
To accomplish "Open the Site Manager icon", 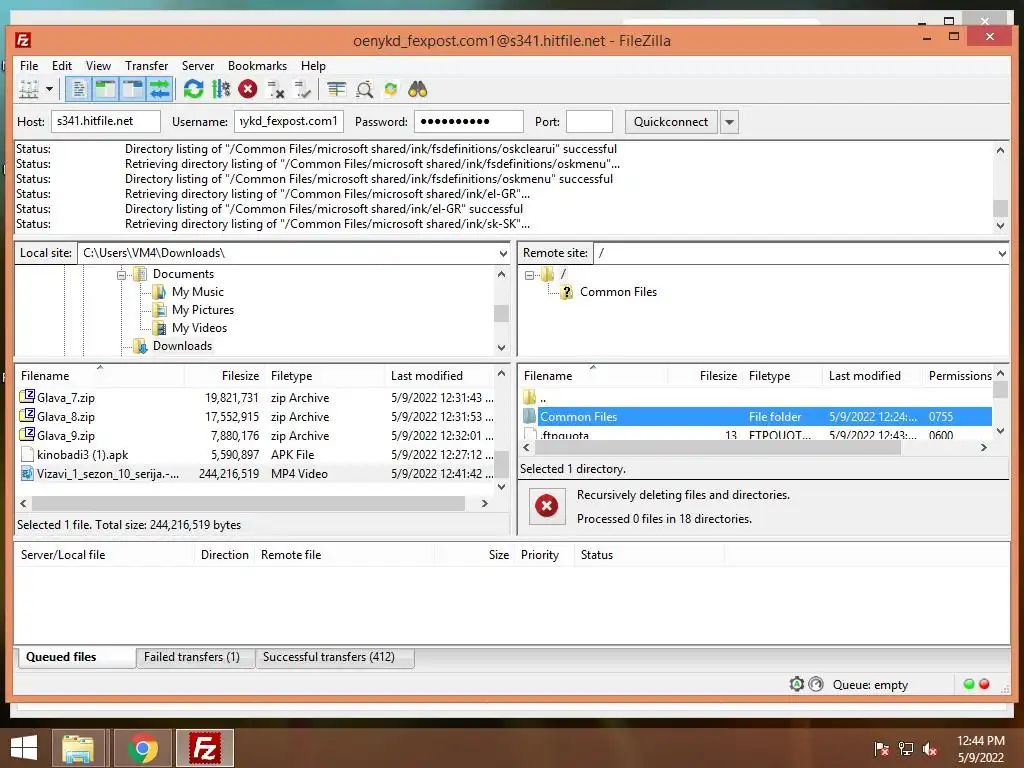I will 29,89.
